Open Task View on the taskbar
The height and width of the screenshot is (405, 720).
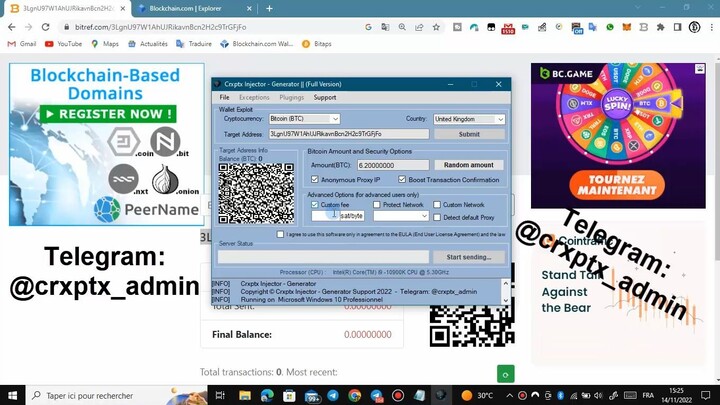click(x=220, y=395)
